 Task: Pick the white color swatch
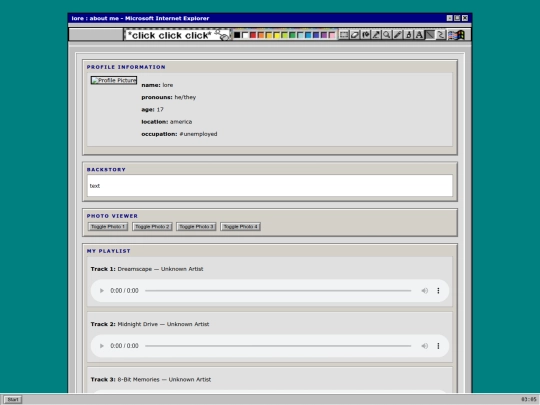point(245,35)
